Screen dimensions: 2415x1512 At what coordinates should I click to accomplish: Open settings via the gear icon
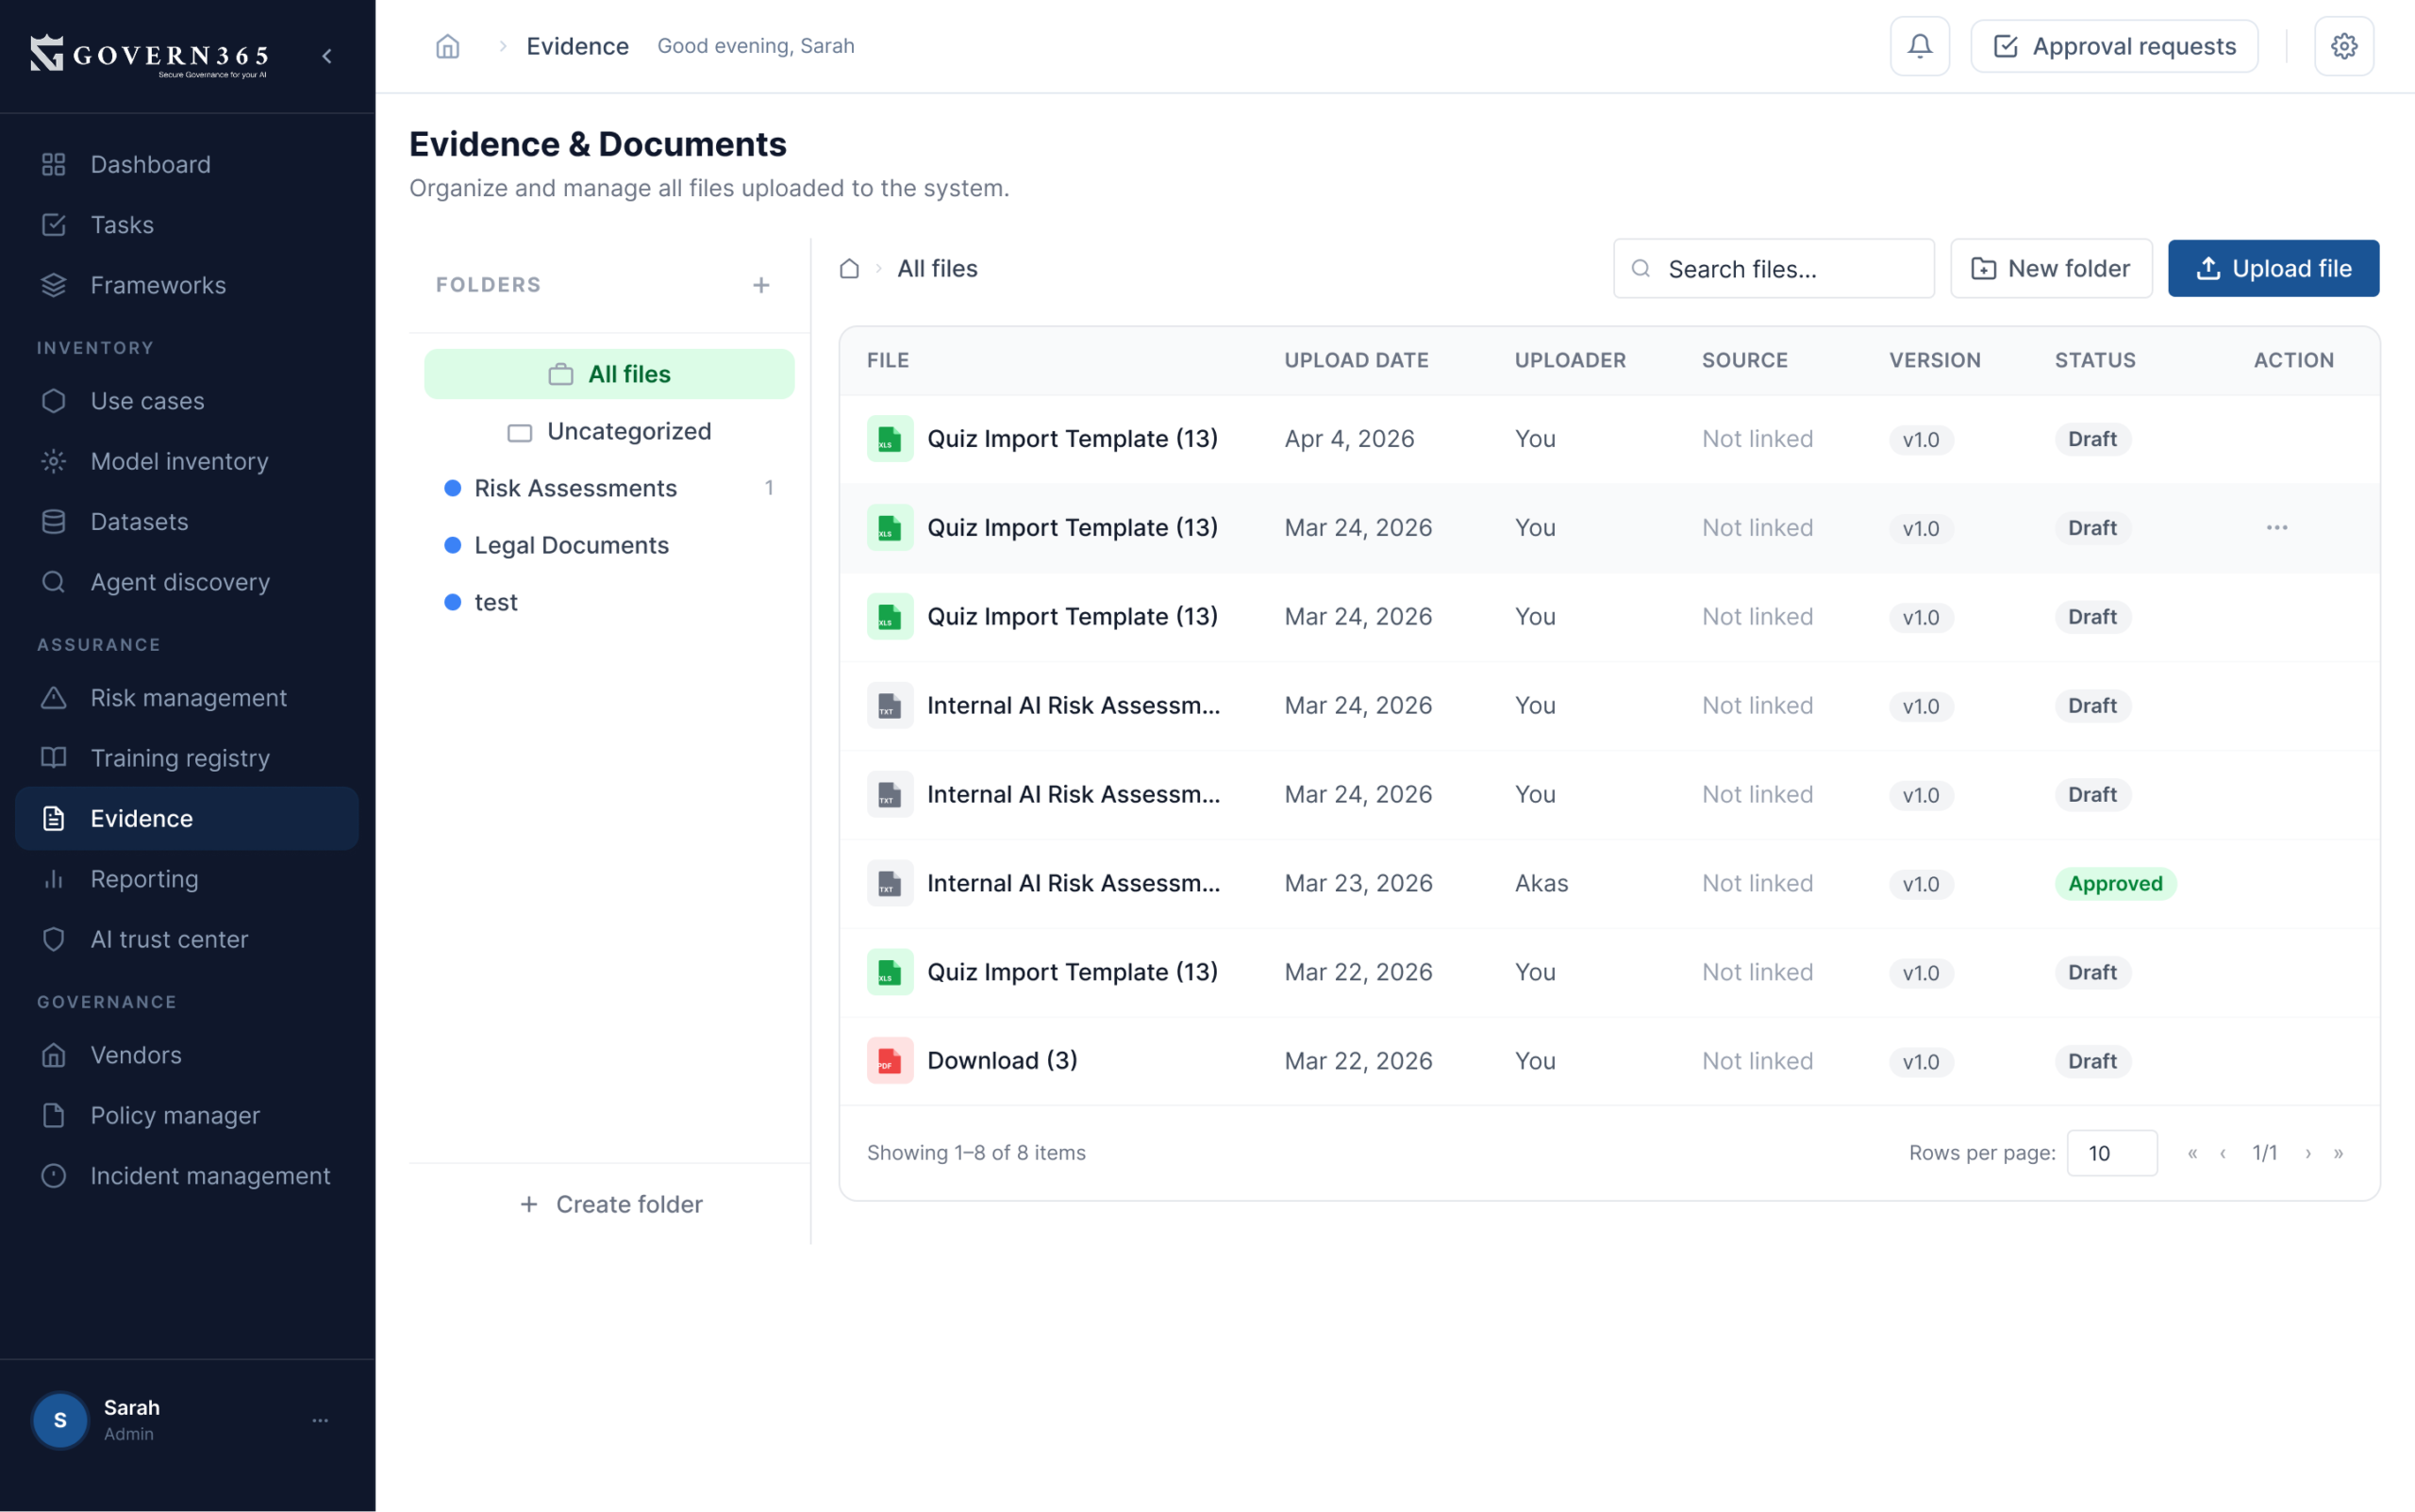coord(2343,46)
